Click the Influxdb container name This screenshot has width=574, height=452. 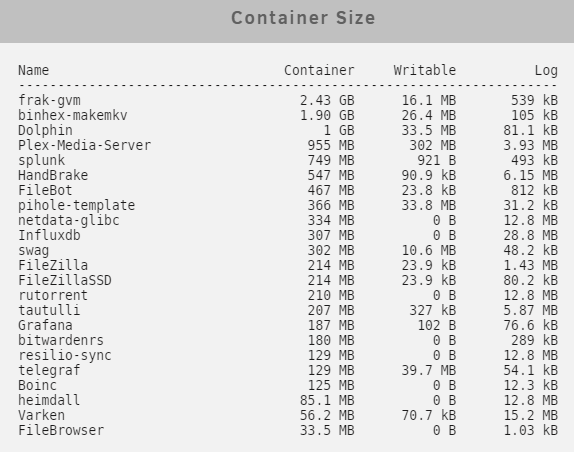[x=49, y=235]
